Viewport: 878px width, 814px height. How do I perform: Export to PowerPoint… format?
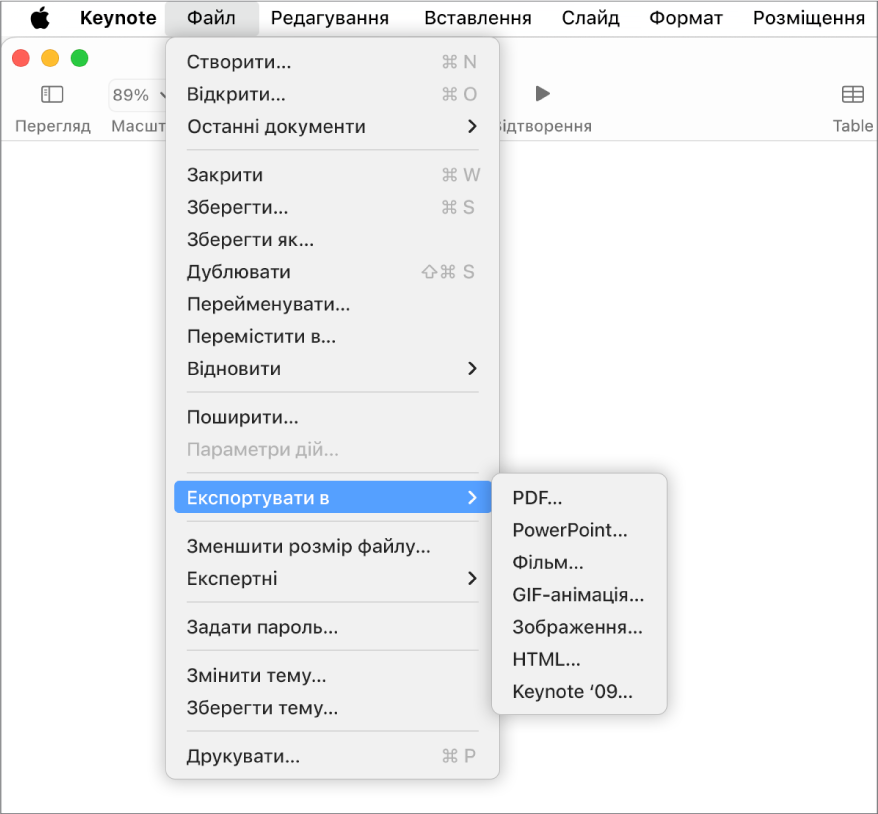coord(570,531)
